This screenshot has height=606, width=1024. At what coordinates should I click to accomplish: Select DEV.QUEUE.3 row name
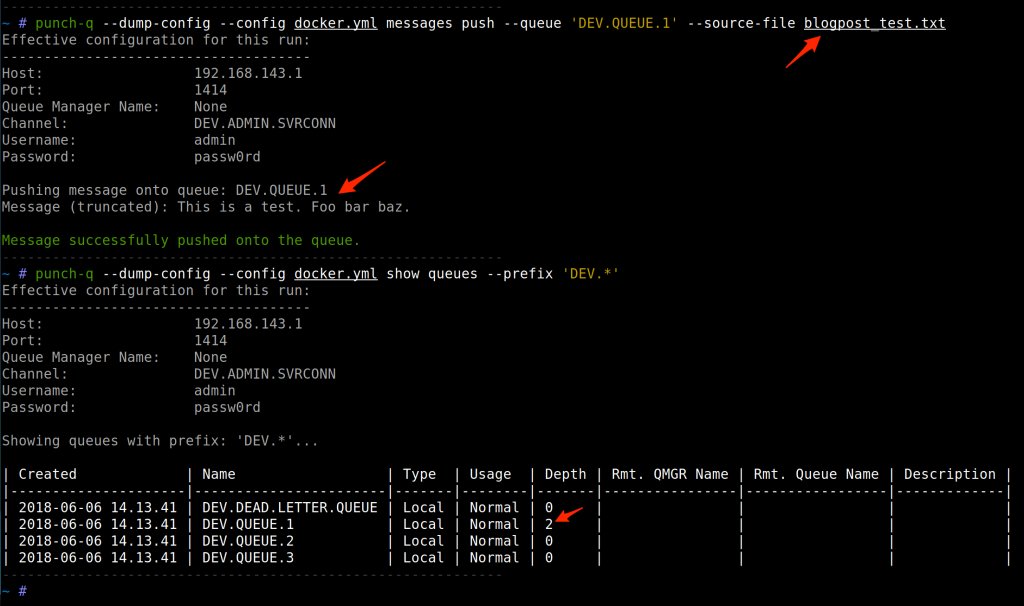coord(248,558)
